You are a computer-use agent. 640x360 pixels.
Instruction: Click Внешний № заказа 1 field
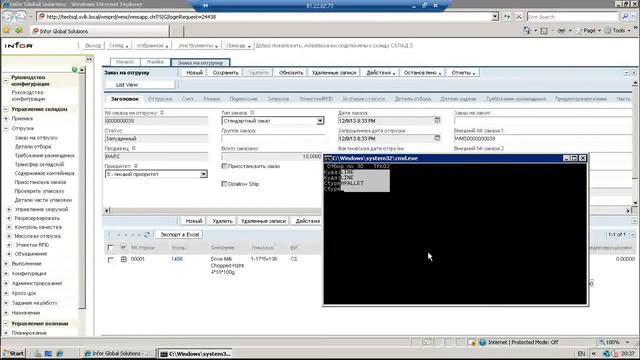pos(543,139)
